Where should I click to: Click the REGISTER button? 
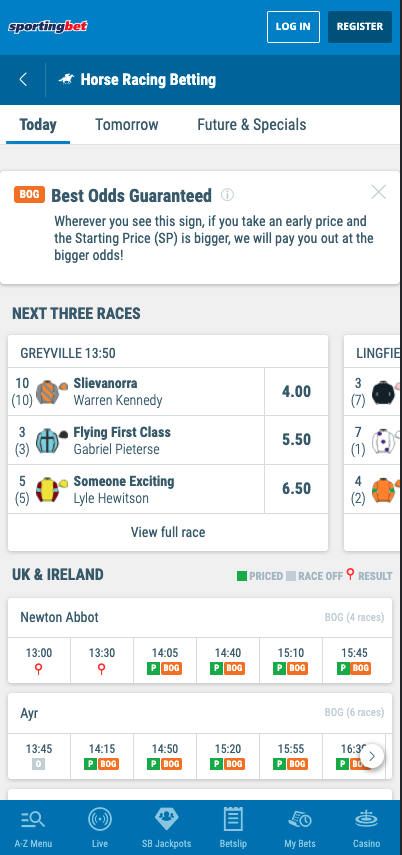pos(359,26)
